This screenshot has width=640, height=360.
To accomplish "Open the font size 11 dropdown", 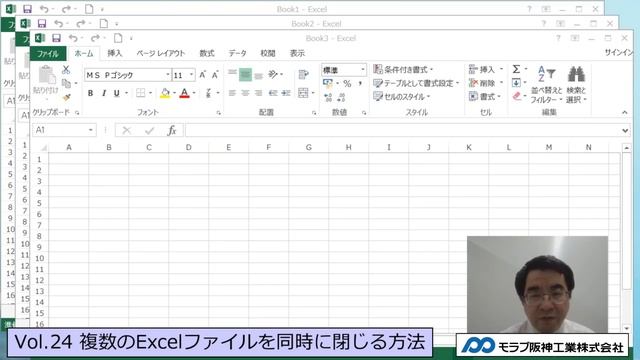I will click(x=191, y=75).
